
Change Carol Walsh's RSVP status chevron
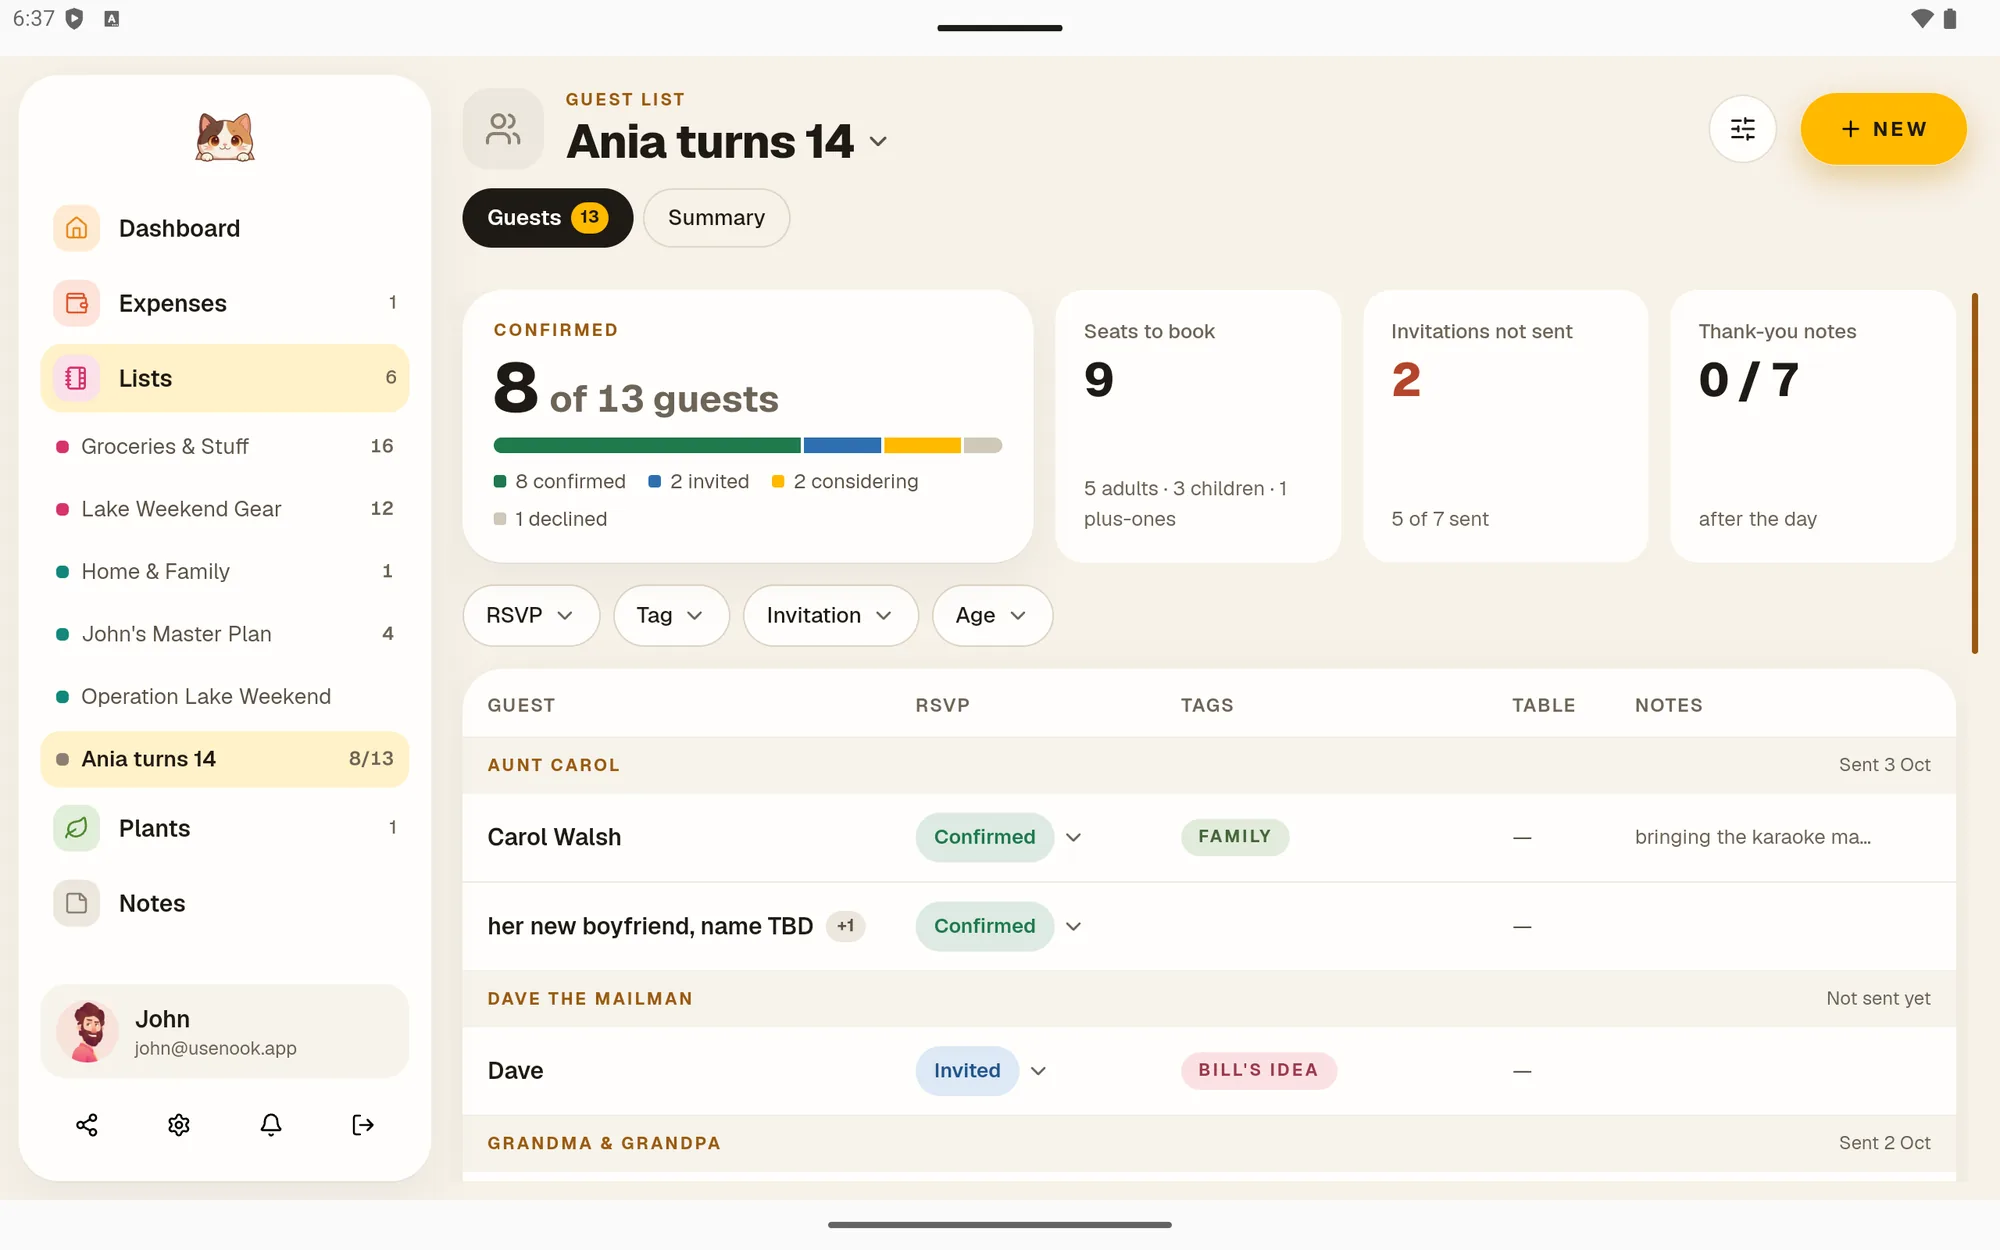1073,837
